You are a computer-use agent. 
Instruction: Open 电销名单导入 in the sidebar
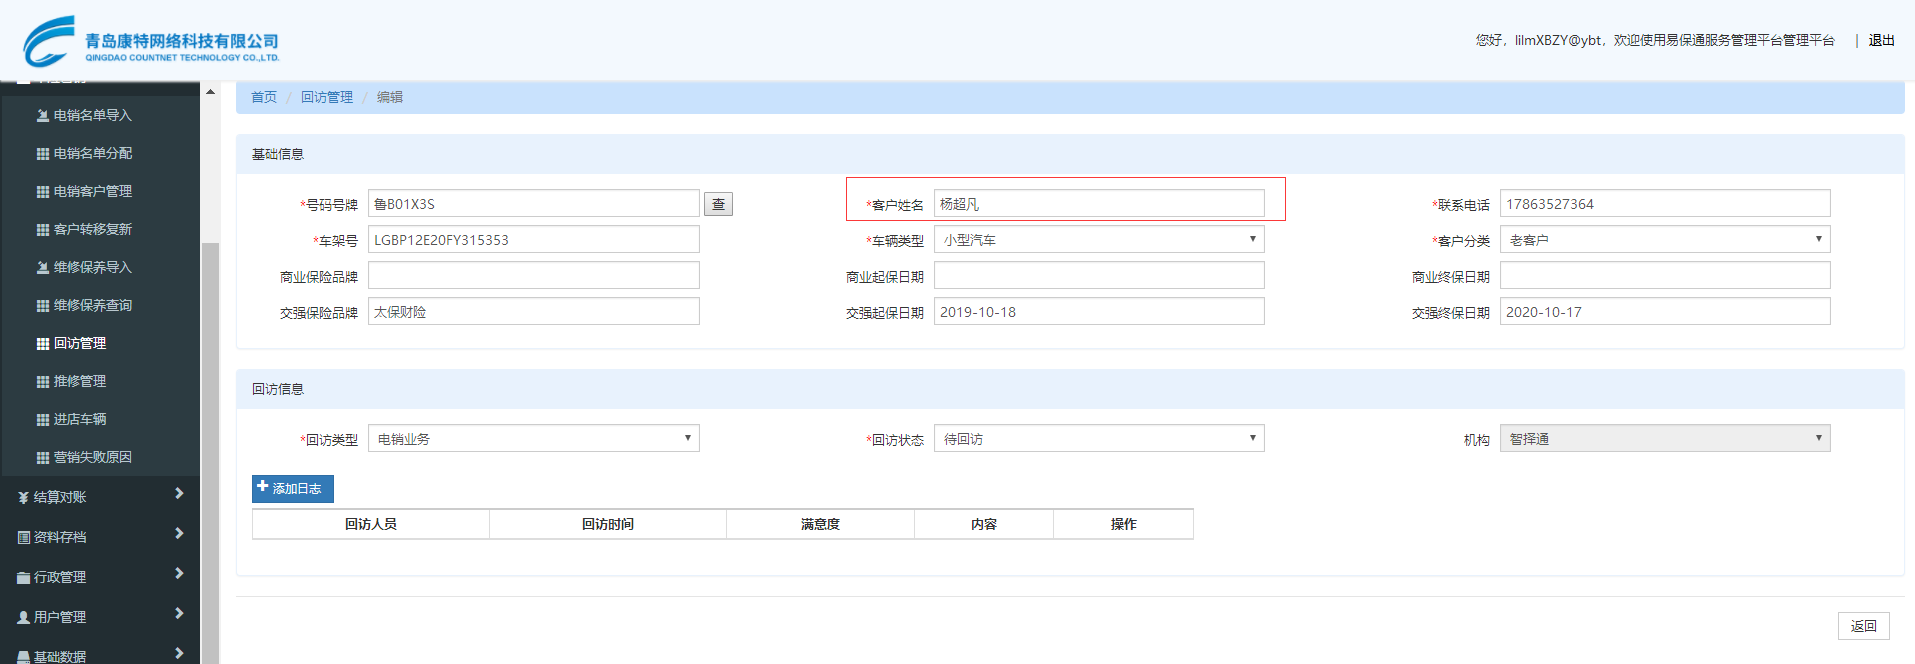pos(92,115)
